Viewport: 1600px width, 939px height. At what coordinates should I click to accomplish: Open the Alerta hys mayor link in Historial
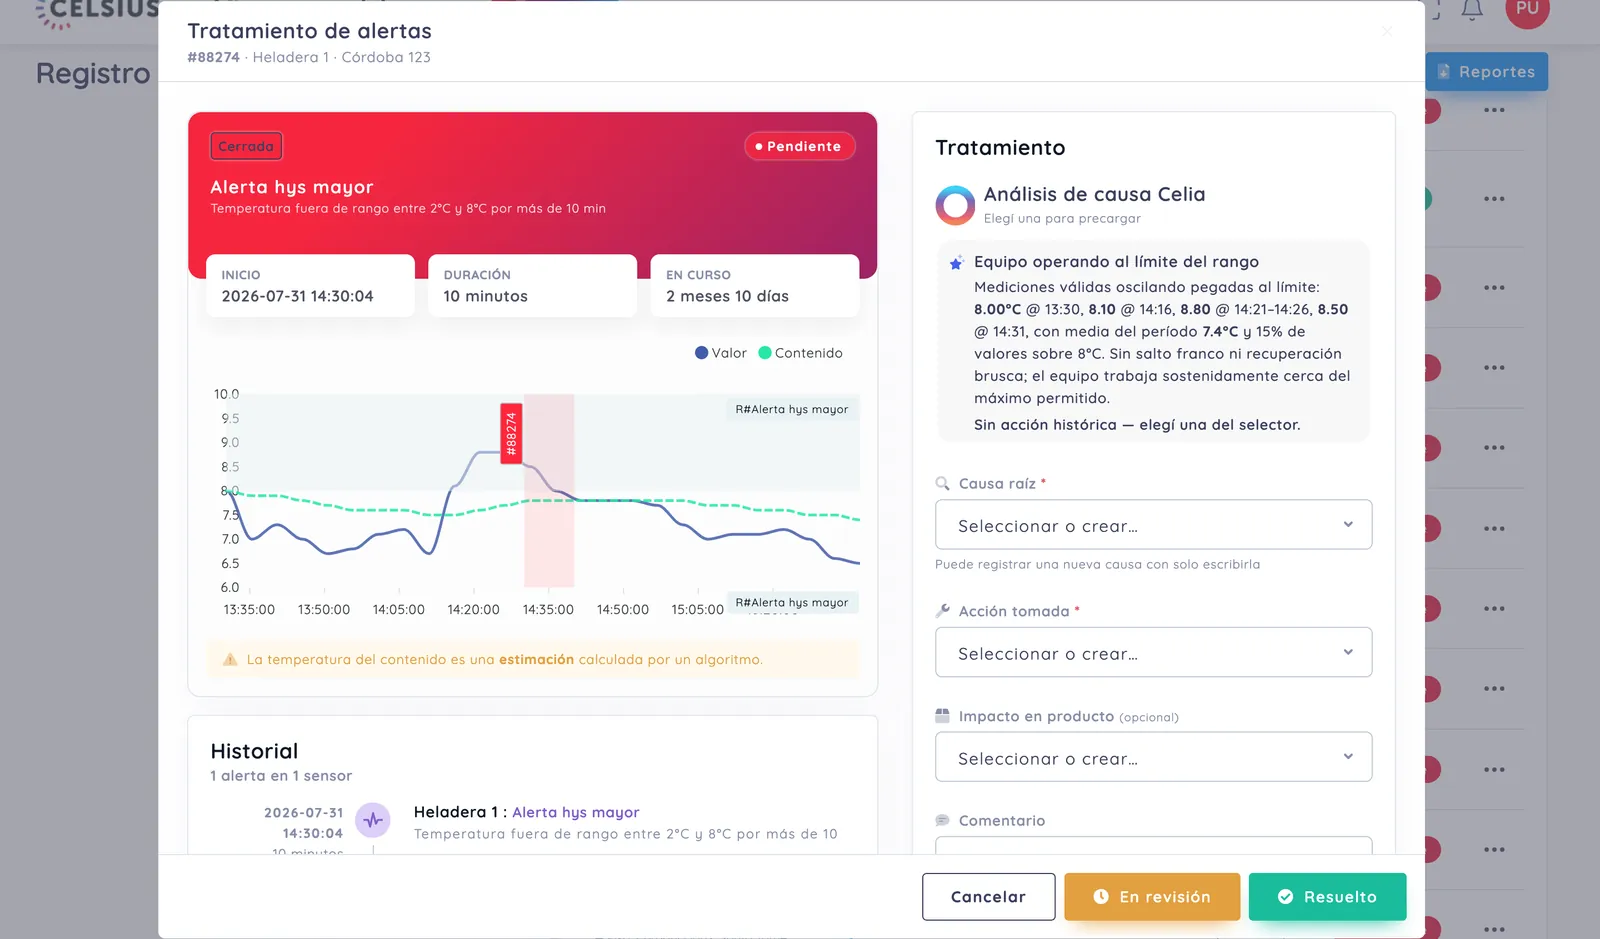pos(575,813)
